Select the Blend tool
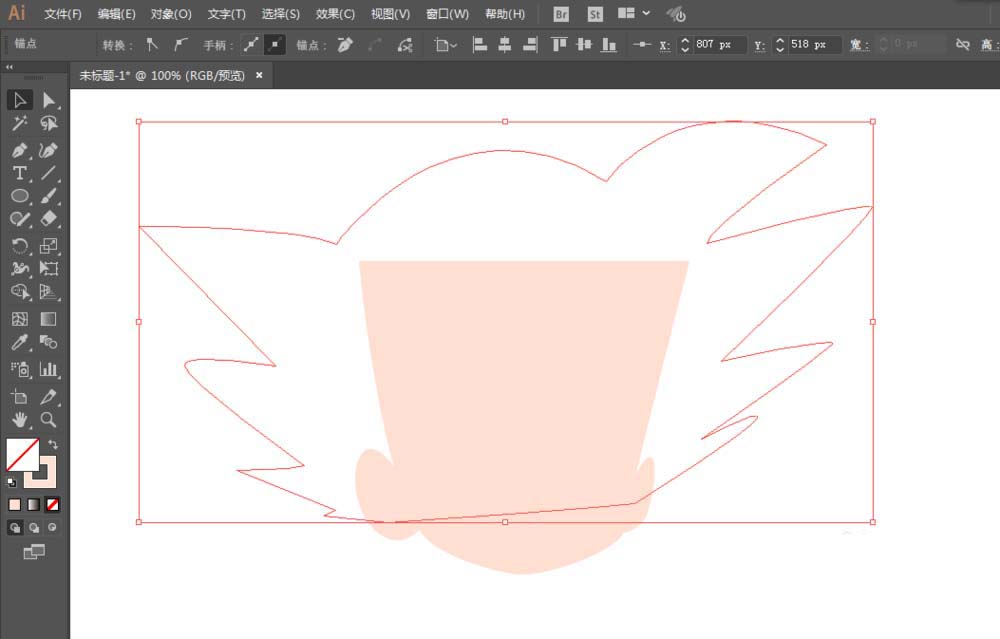Screen dimensions: 1000x639 tap(48, 342)
